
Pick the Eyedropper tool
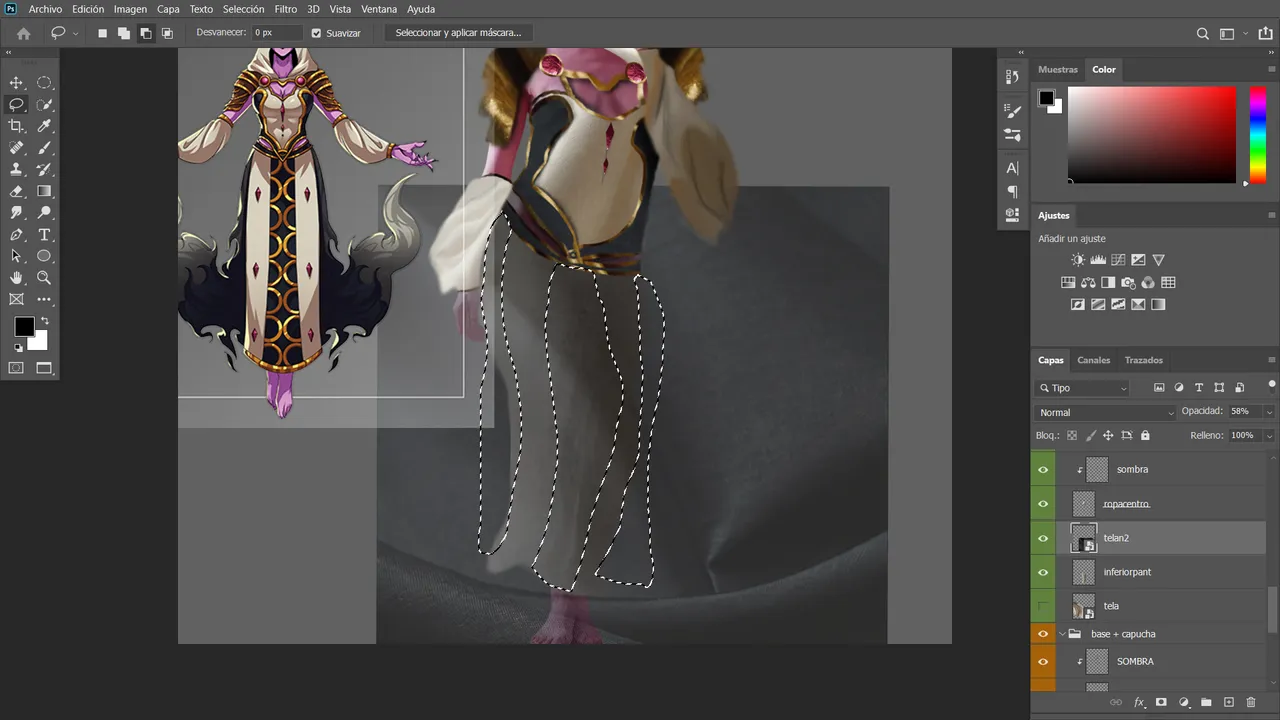[x=44, y=126]
